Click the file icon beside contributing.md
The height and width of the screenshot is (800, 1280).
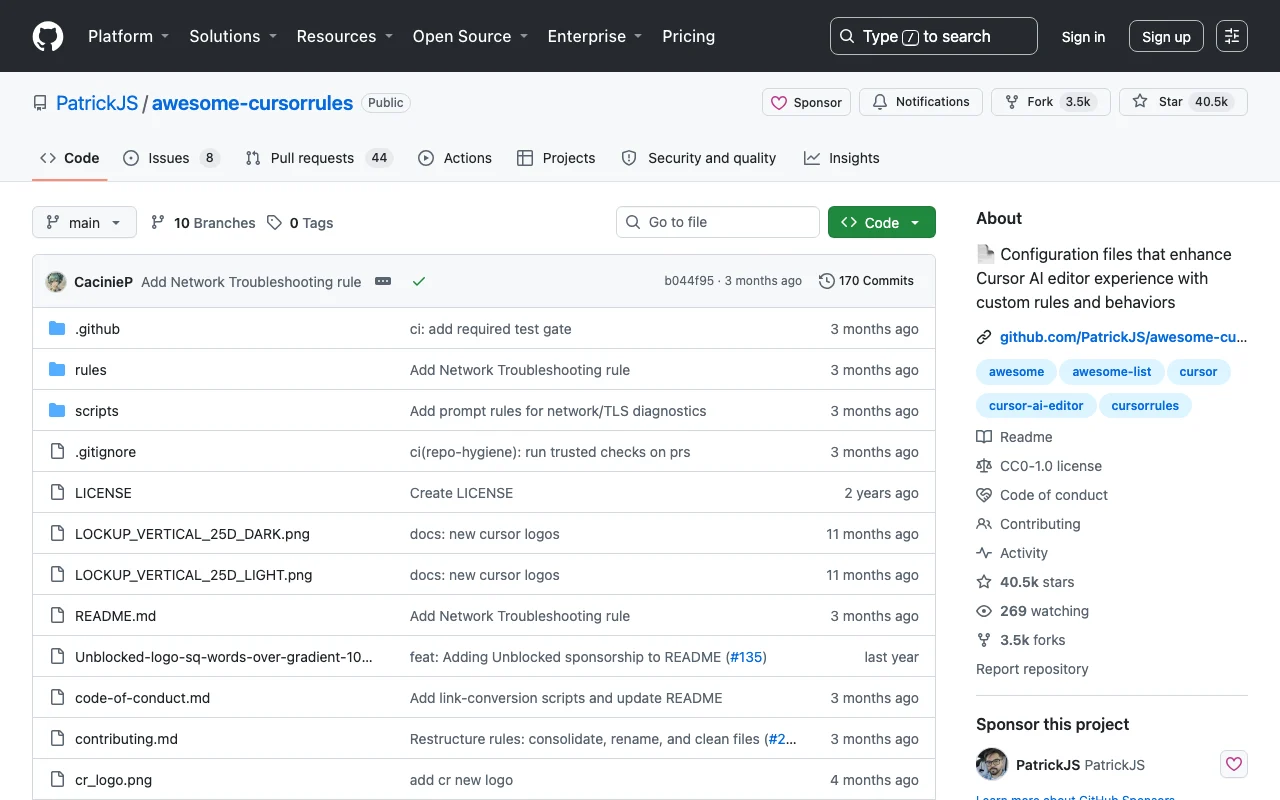coord(57,739)
